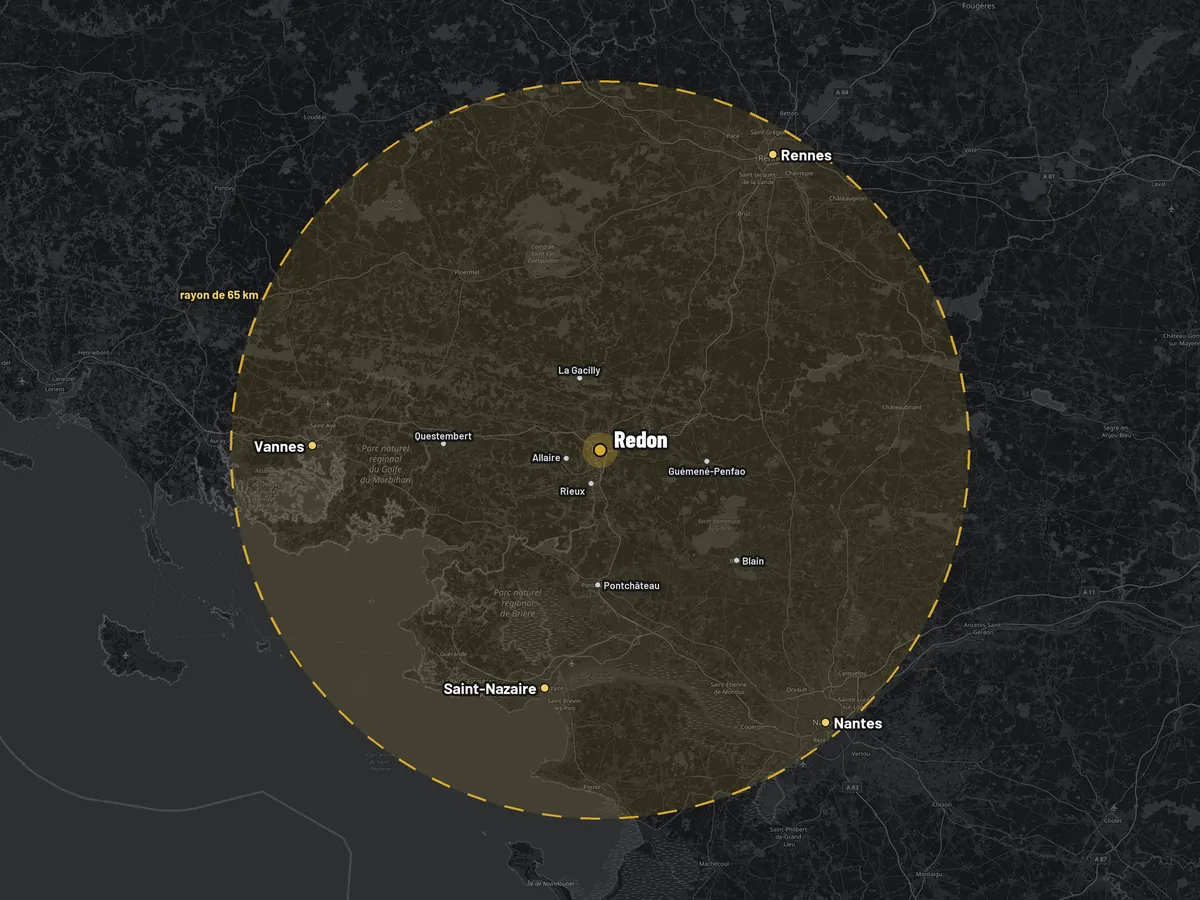Image resolution: width=1200 pixels, height=900 pixels.
Task: Click the yellow Saint-Nazaire marker dot
Action: click(x=544, y=688)
